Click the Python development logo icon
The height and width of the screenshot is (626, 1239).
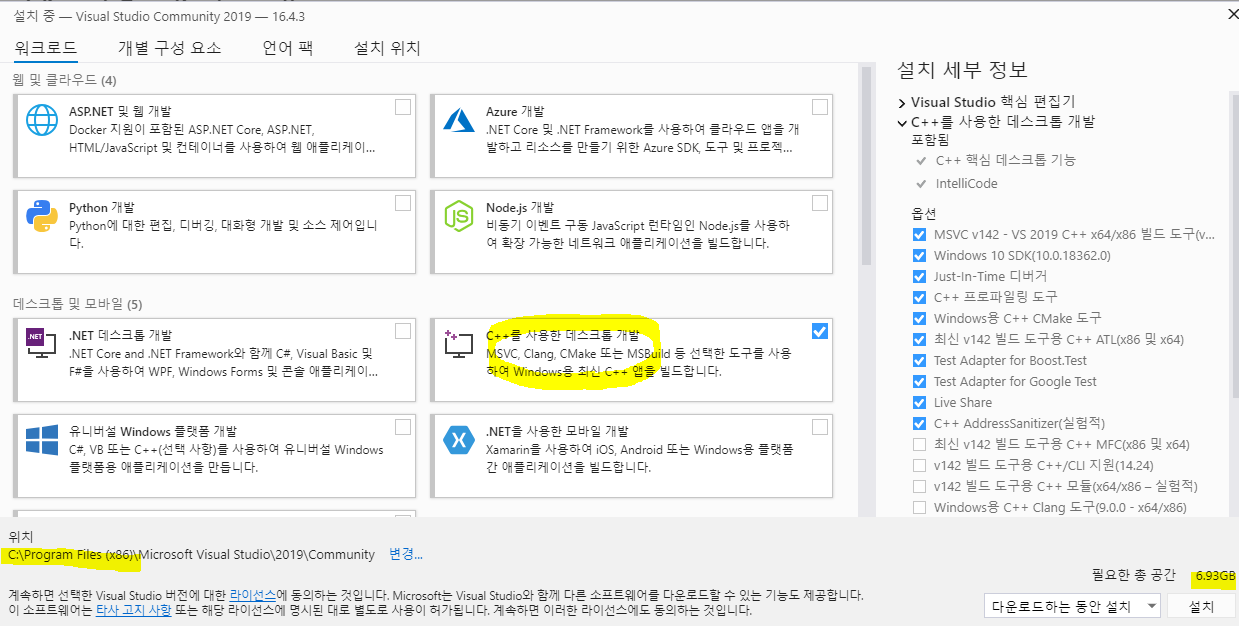tap(41, 215)
